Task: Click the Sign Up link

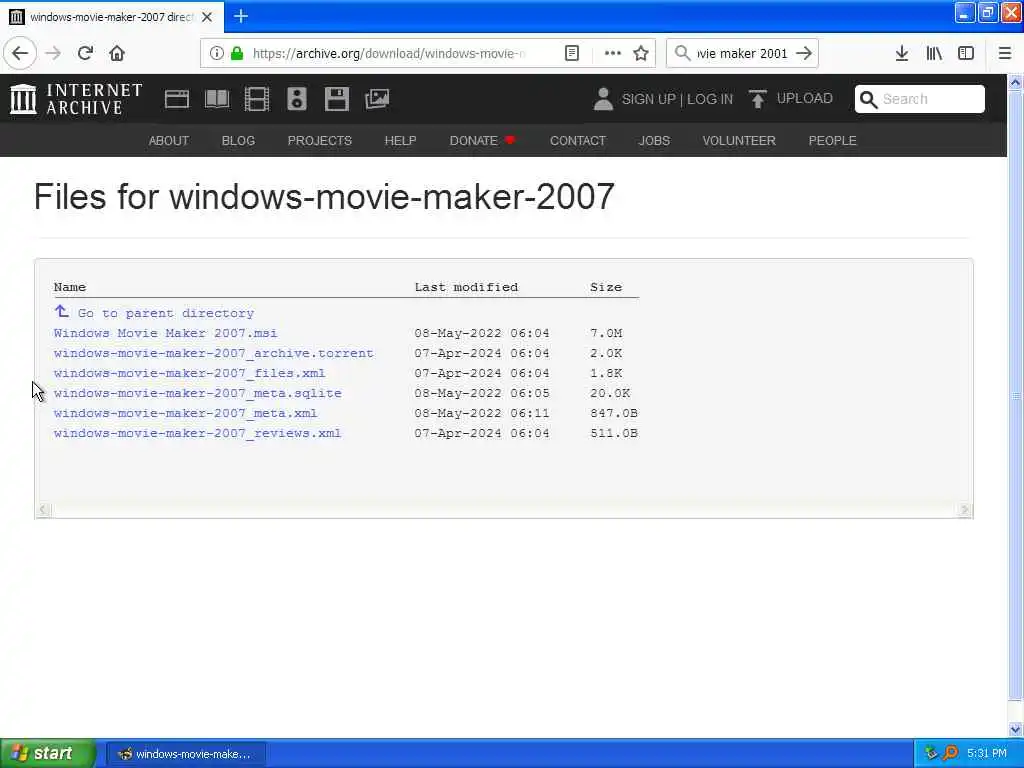Action: (648, 99)
